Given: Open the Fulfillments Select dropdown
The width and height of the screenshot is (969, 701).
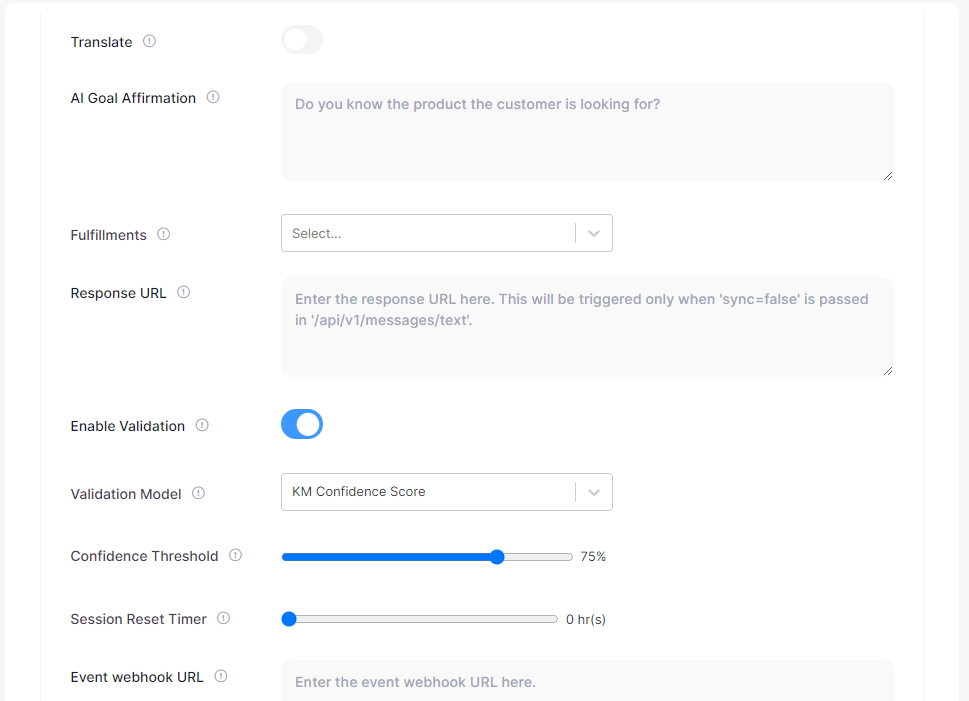Looking at the screenshot, I should coord(428,233).
